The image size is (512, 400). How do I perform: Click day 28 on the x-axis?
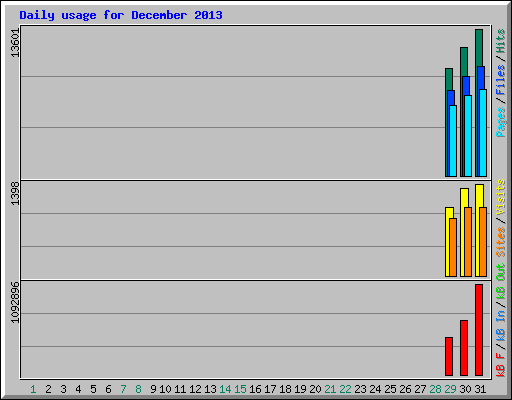point(435,389)
